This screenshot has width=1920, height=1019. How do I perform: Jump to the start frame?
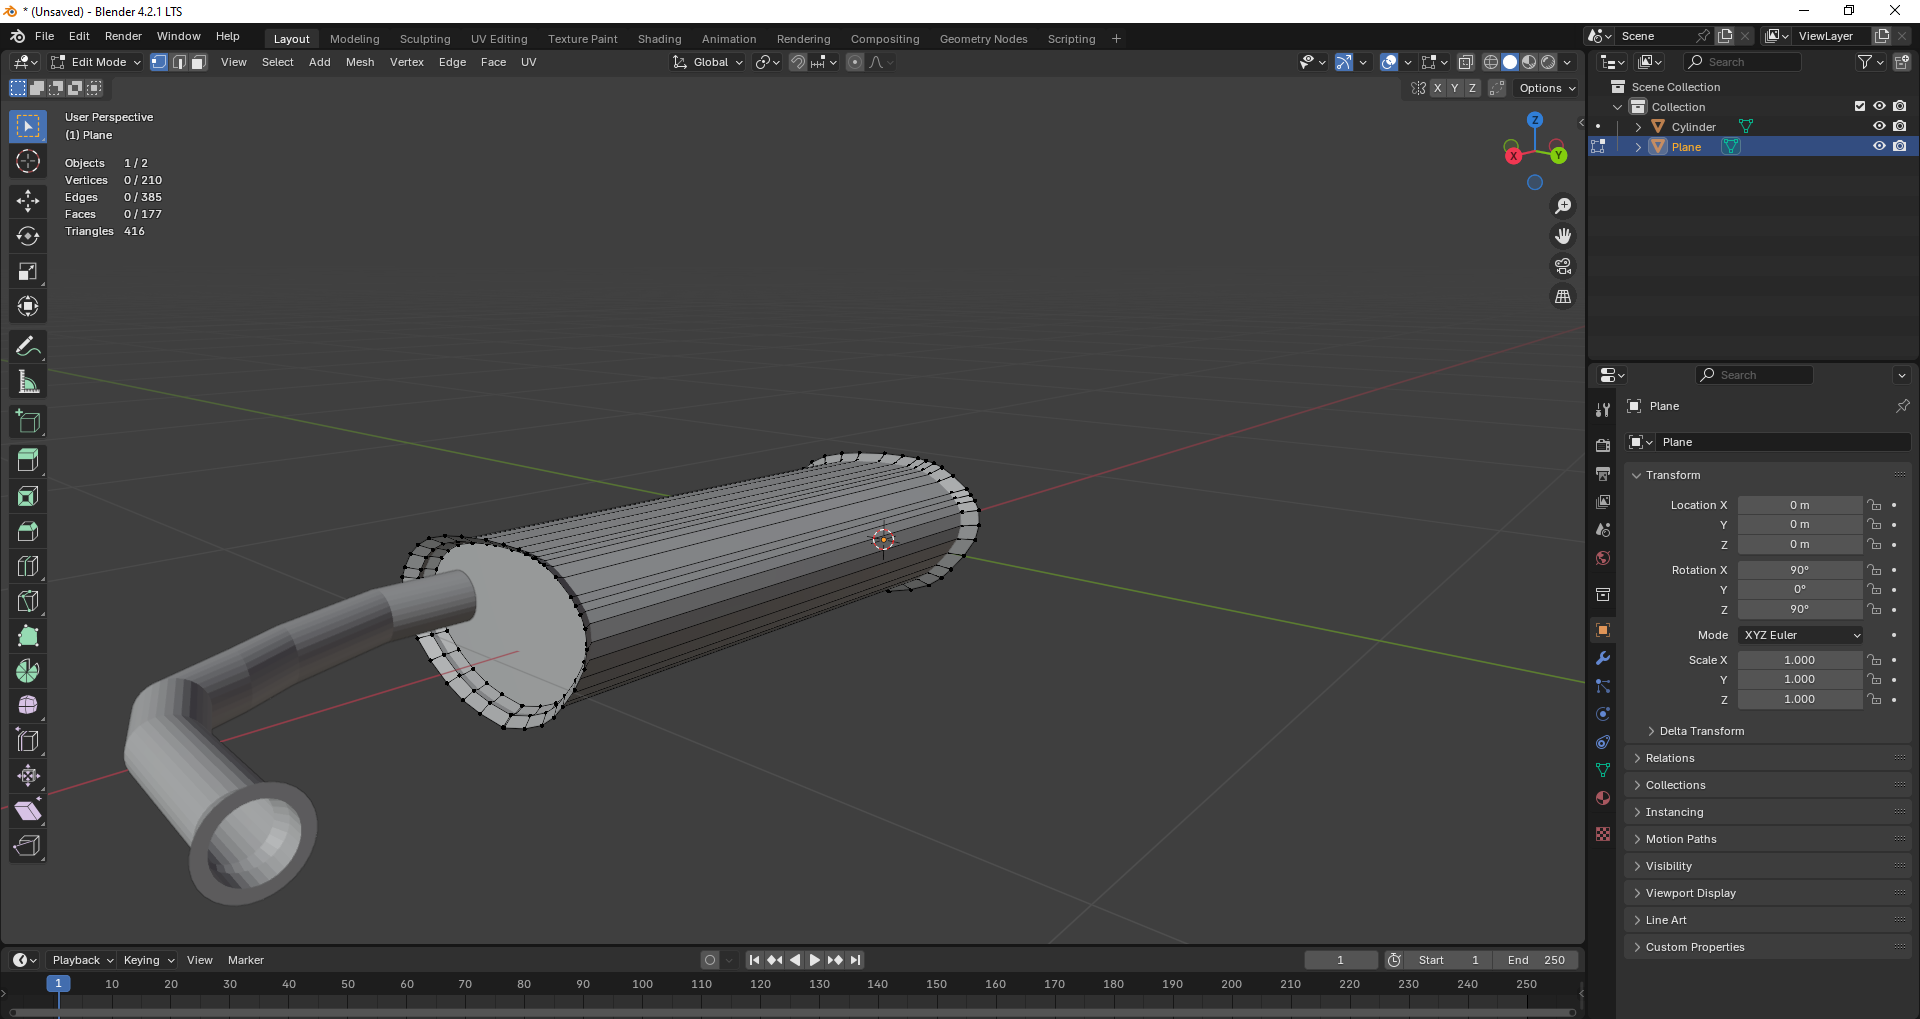(755, 960)
